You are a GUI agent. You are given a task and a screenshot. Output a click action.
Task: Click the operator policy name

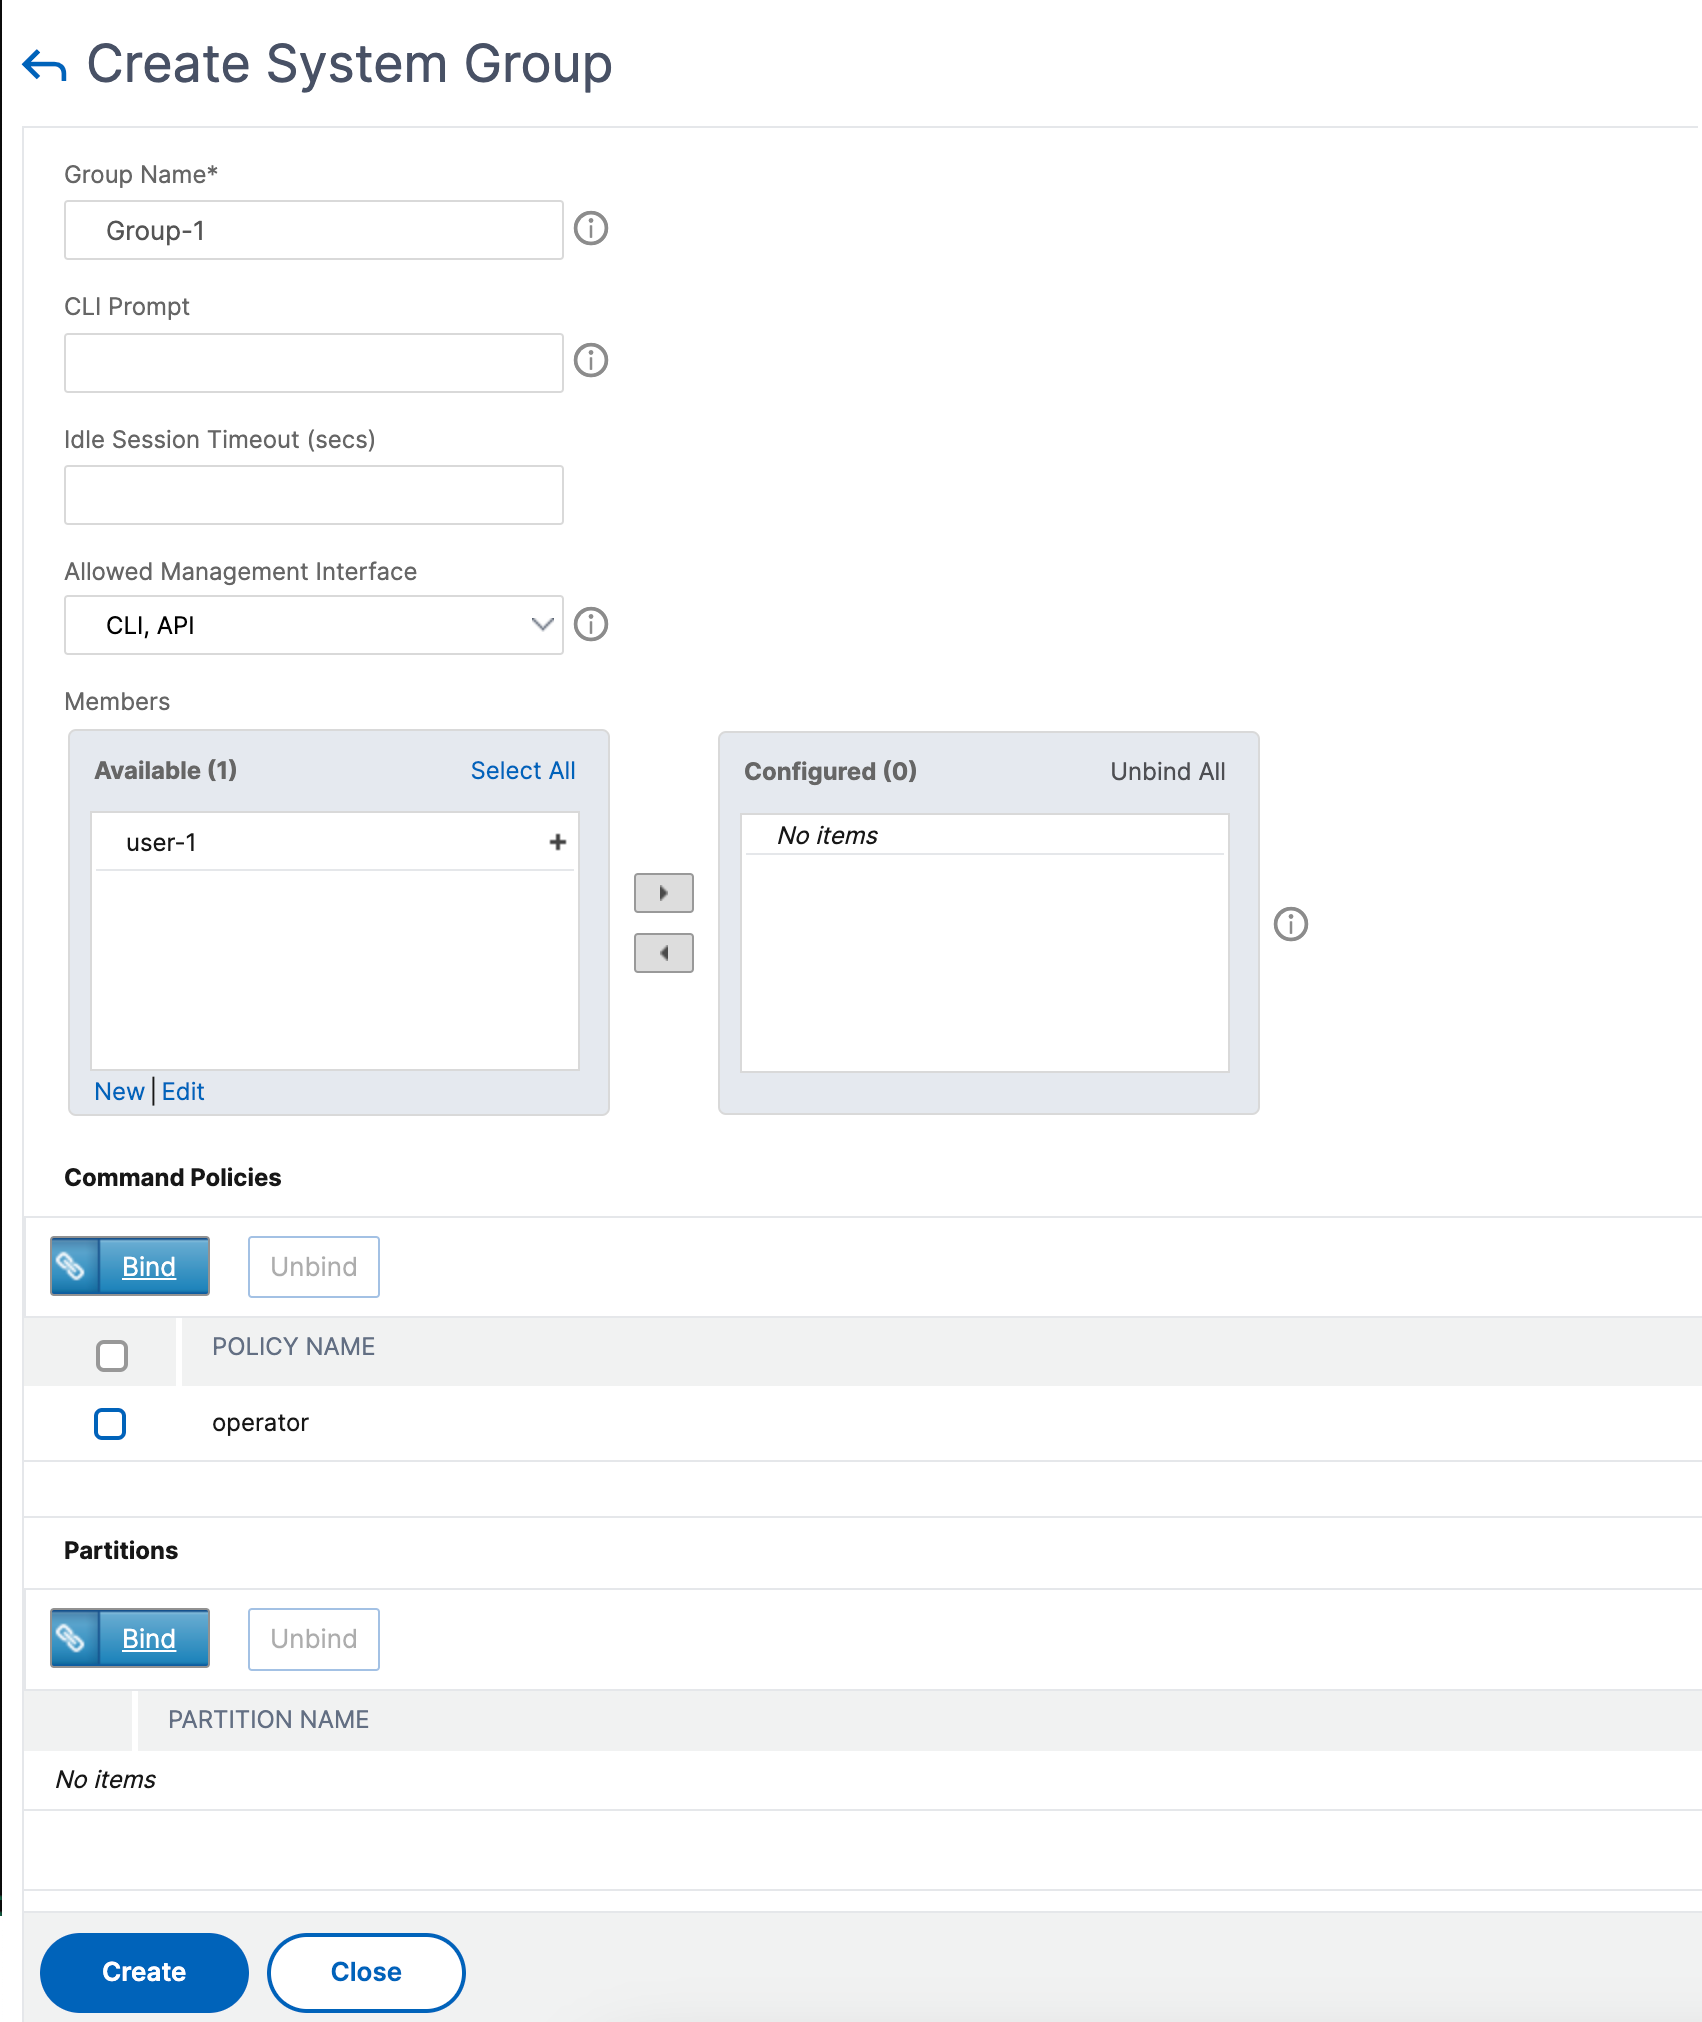(x=260, y=1423)
